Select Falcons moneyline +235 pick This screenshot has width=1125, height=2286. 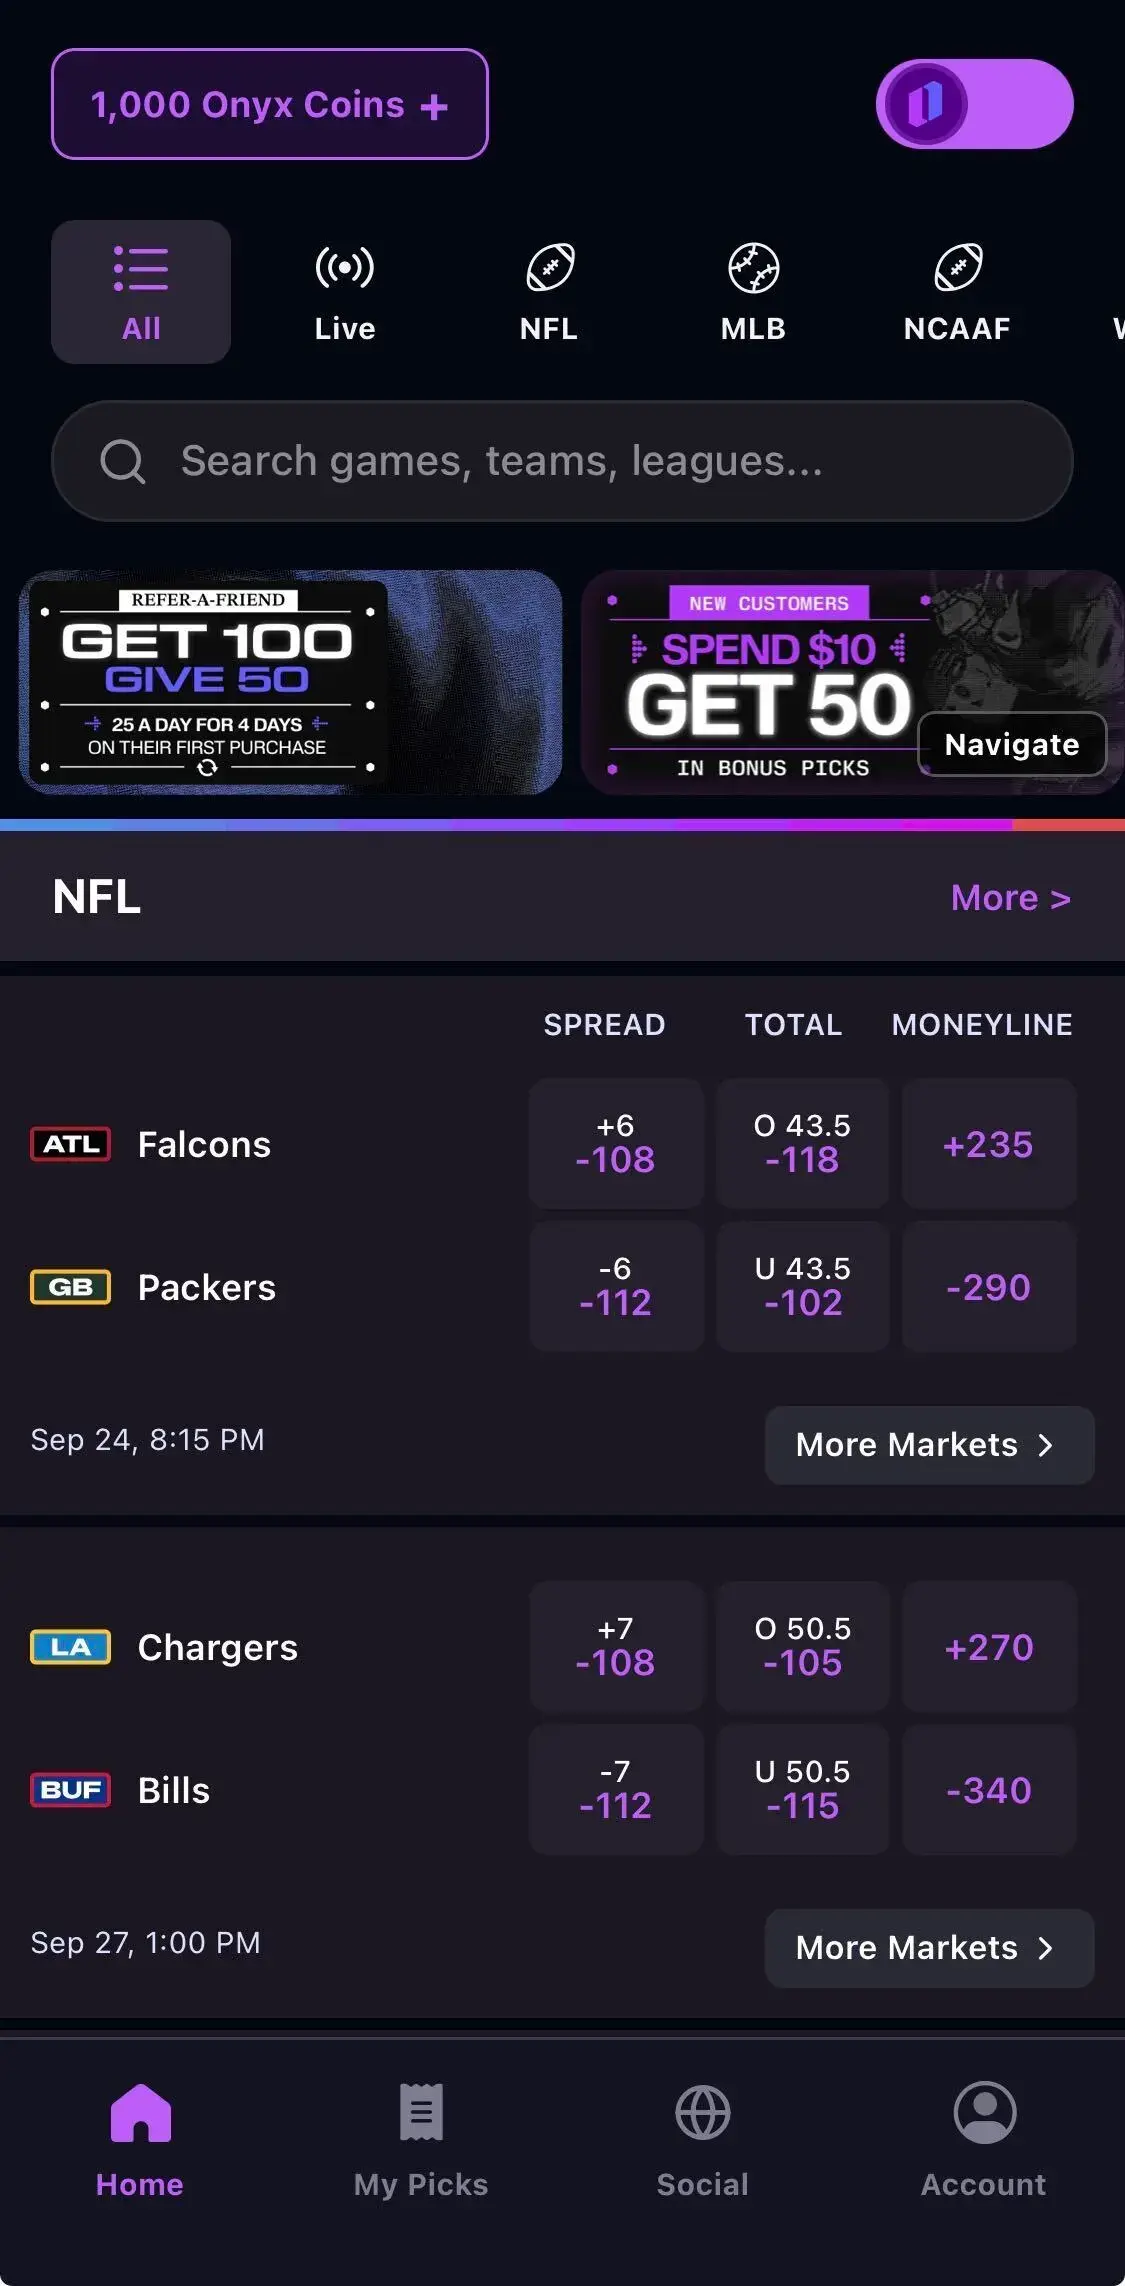(989, 1144)
